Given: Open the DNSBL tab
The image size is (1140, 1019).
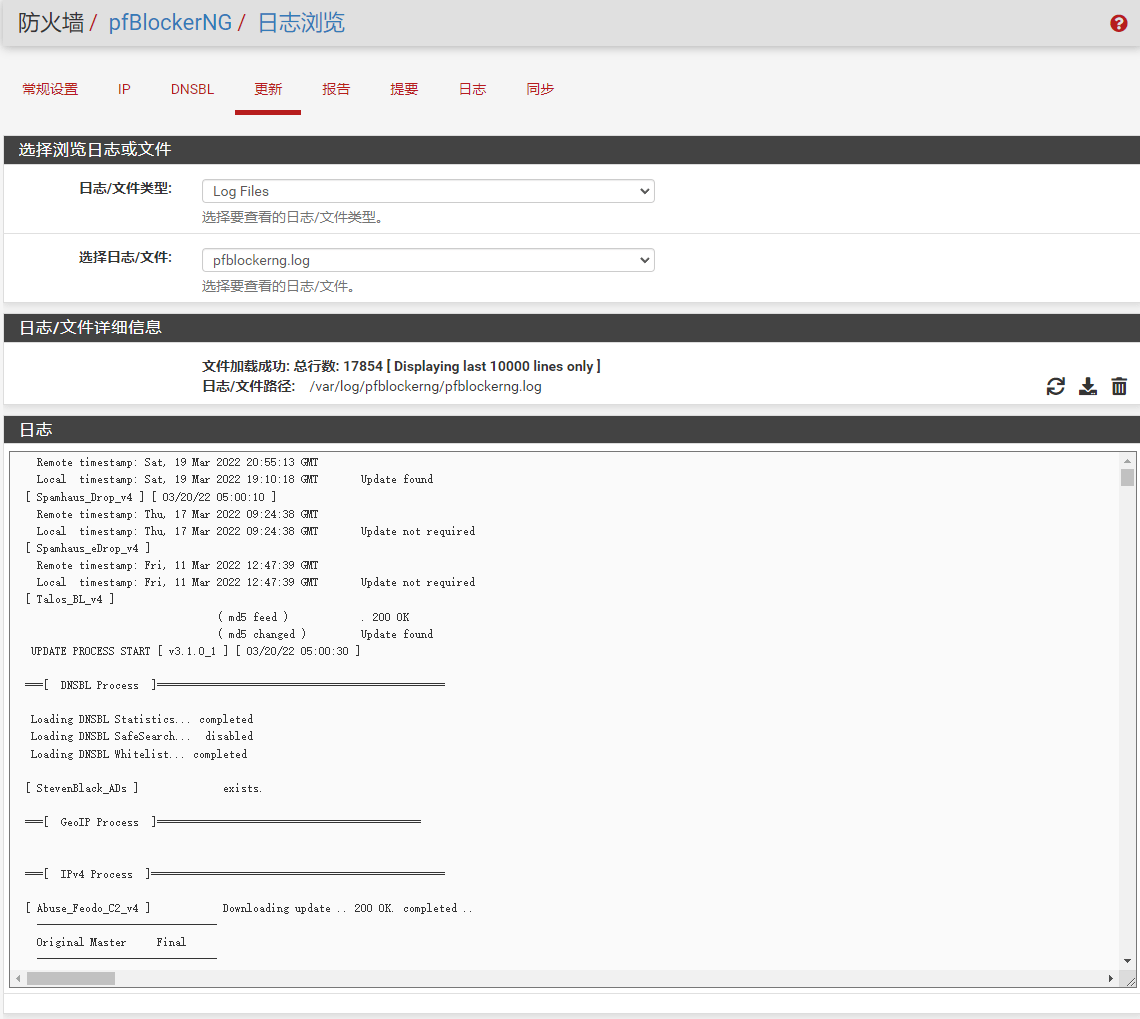Looking at the screenshot, I should coord(192,89).
